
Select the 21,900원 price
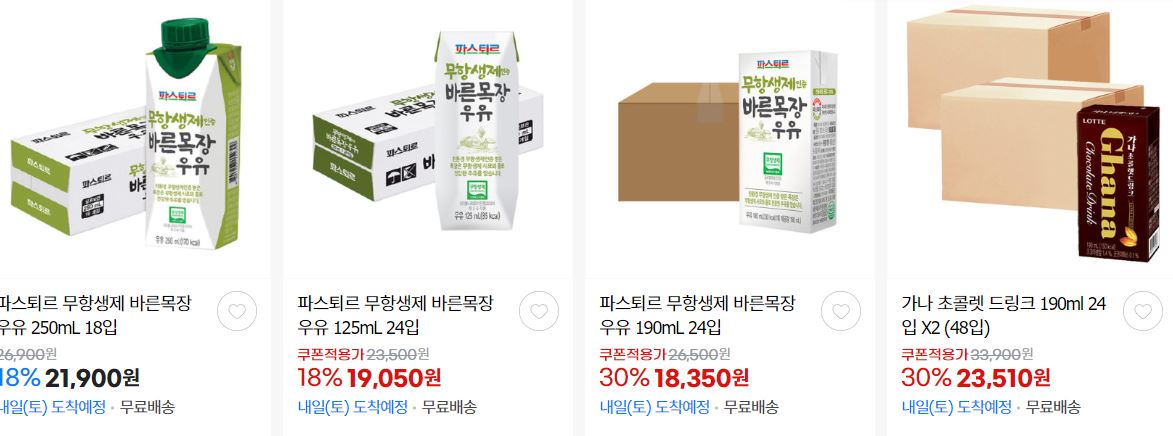click(x=92, y=378)
